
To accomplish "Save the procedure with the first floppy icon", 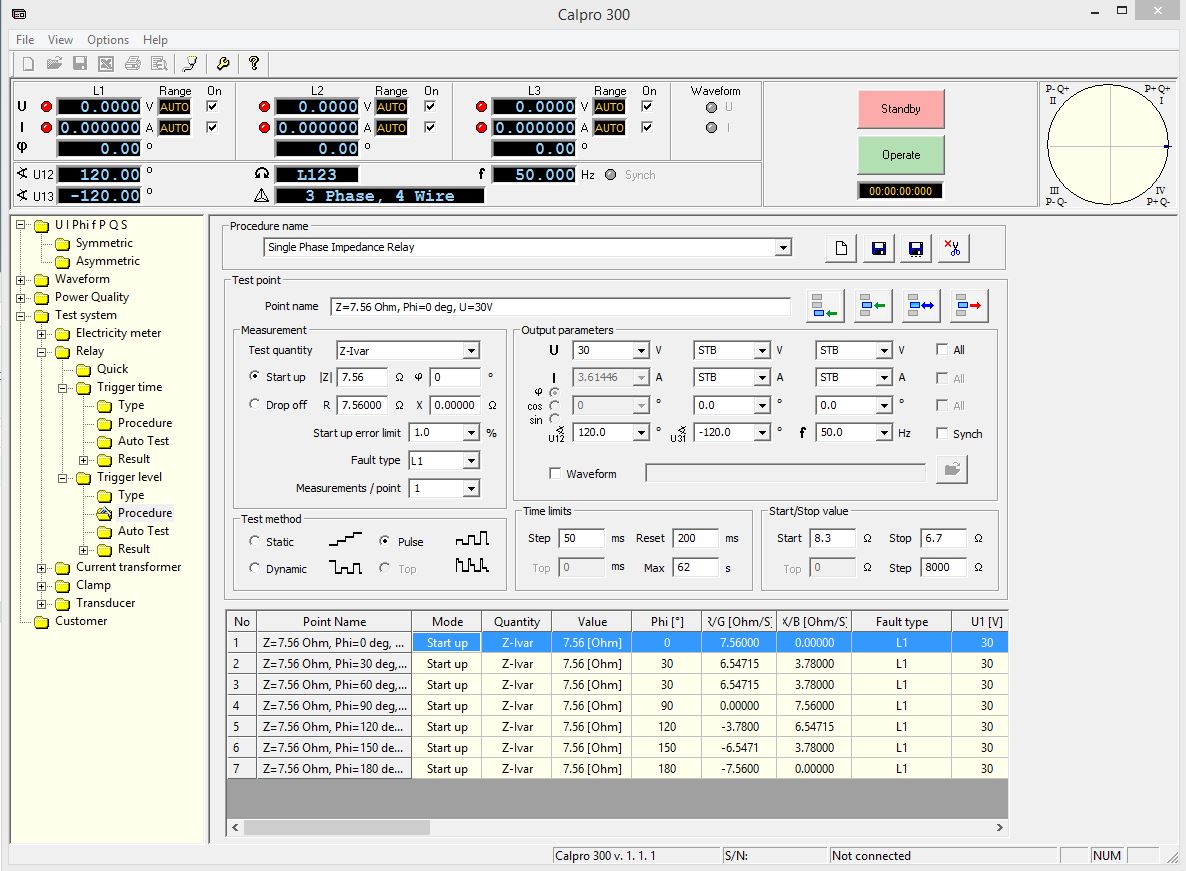I will point(879,248).
